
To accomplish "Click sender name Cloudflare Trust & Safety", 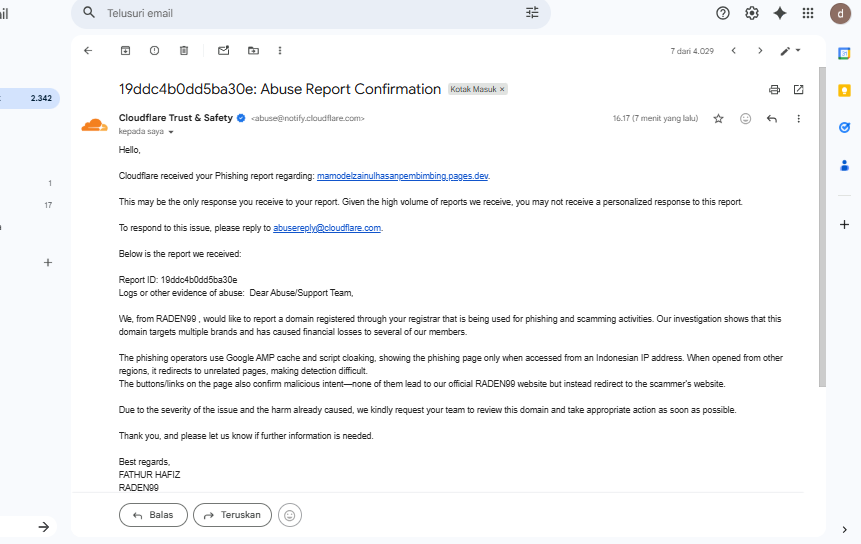I will pyautogui.click(x=176, y=118).
